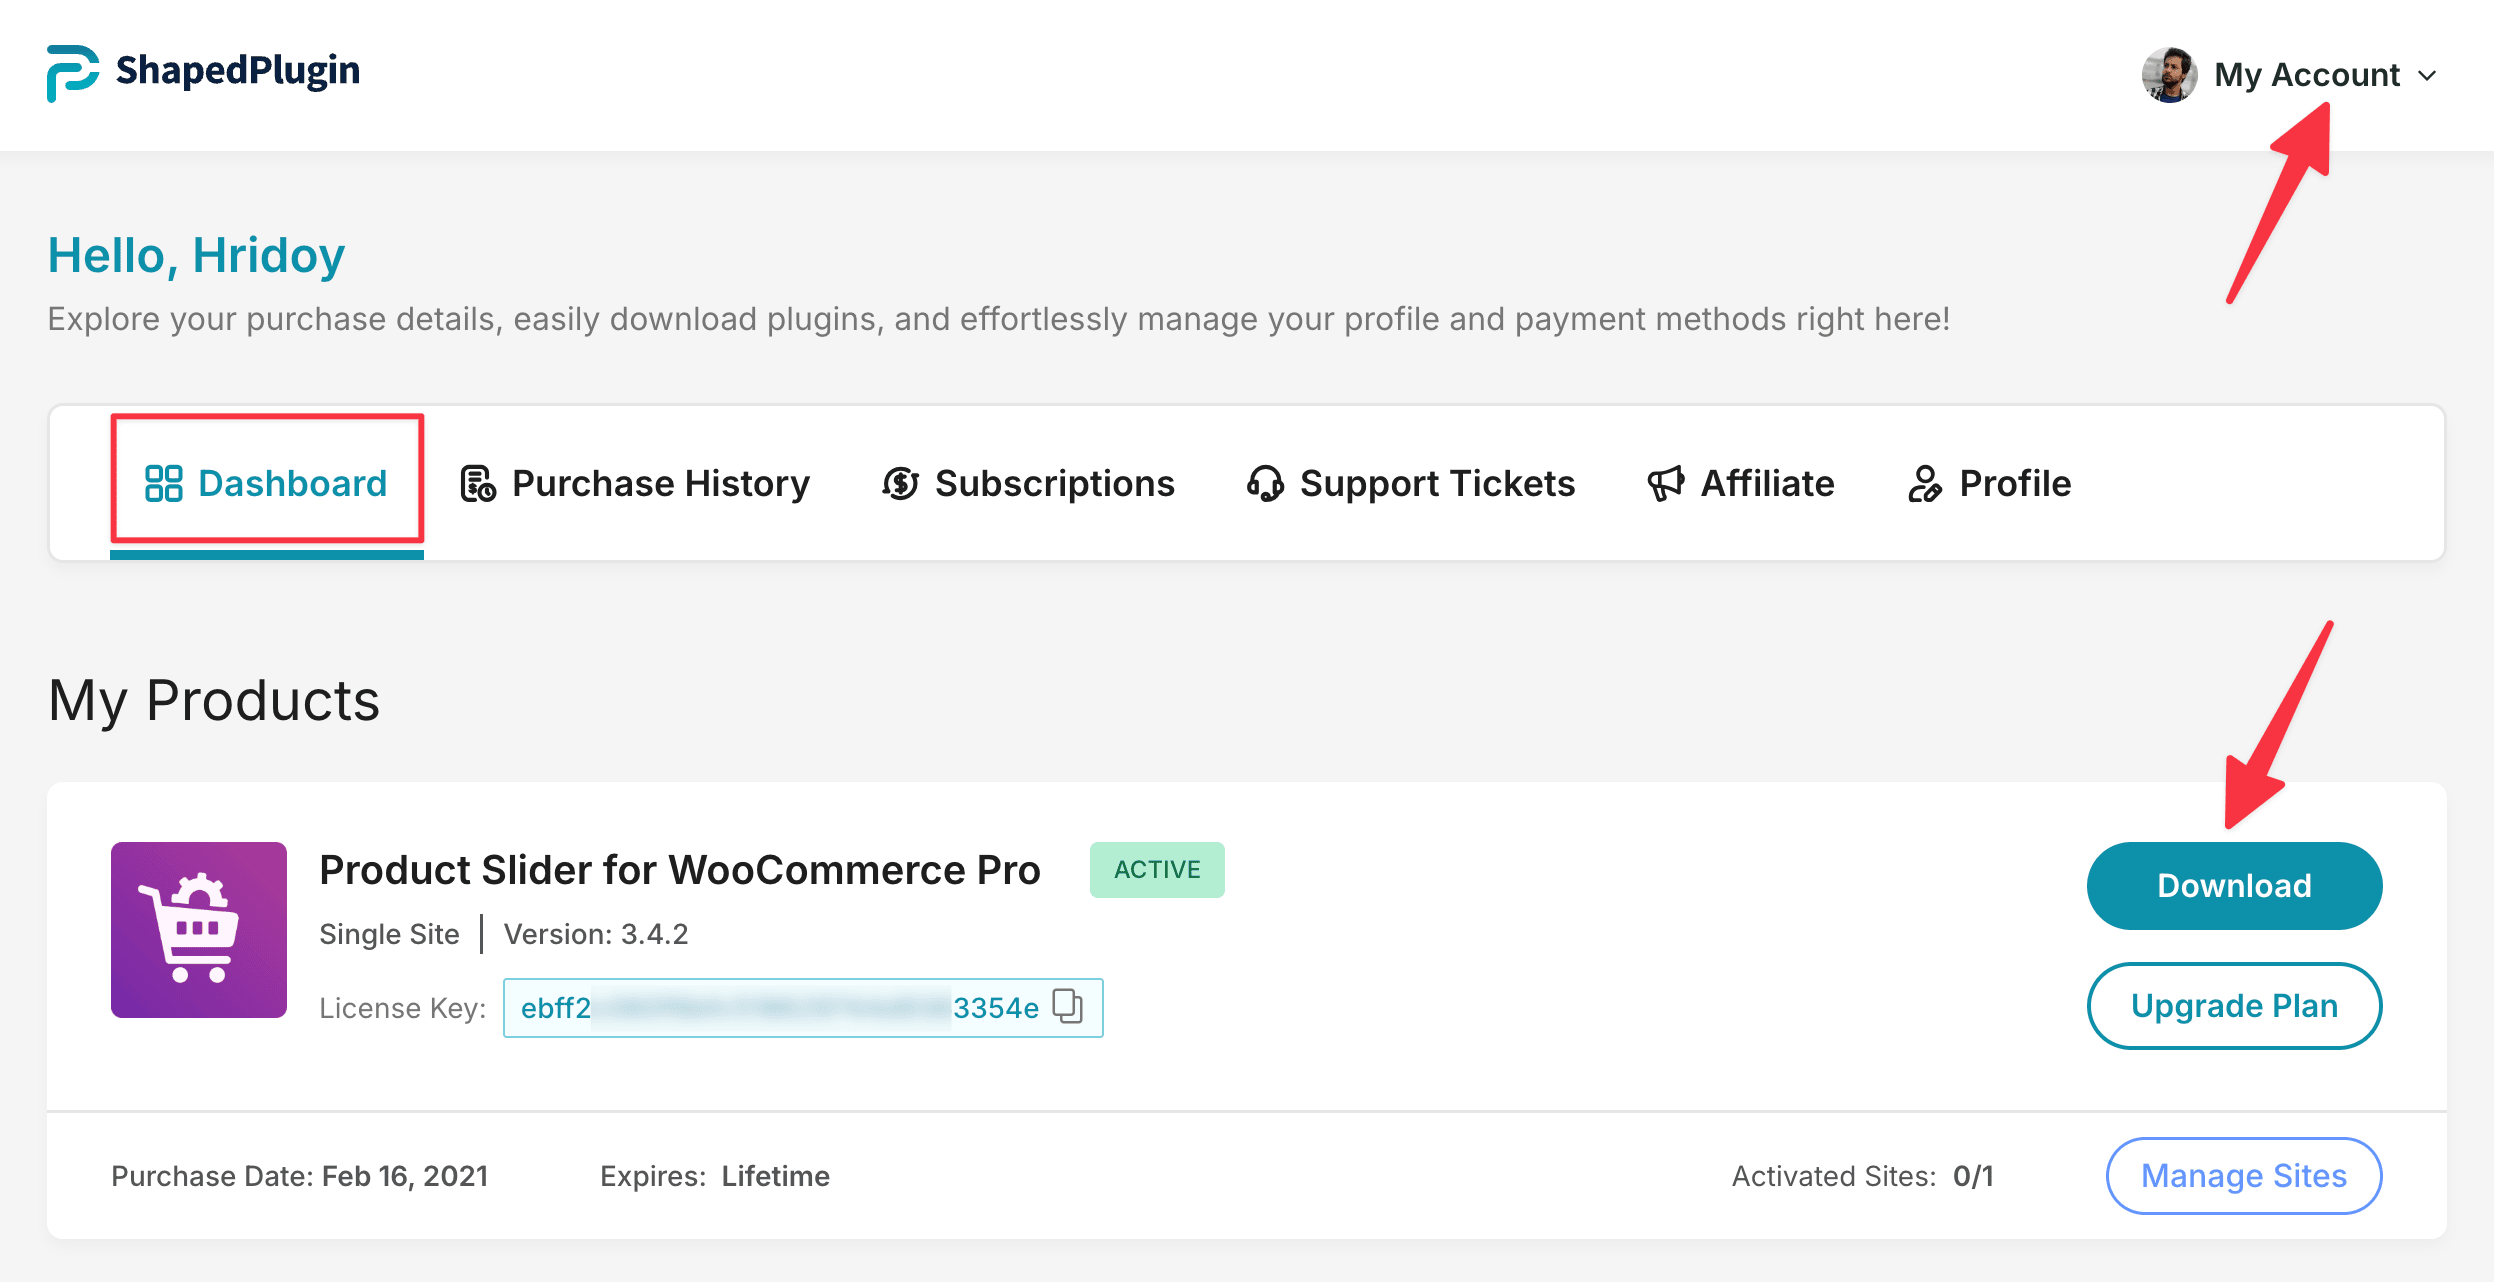This screenshot has height=1282, width=2494.
Task: Switch to Purchase History tab
Action: point(660,483)
